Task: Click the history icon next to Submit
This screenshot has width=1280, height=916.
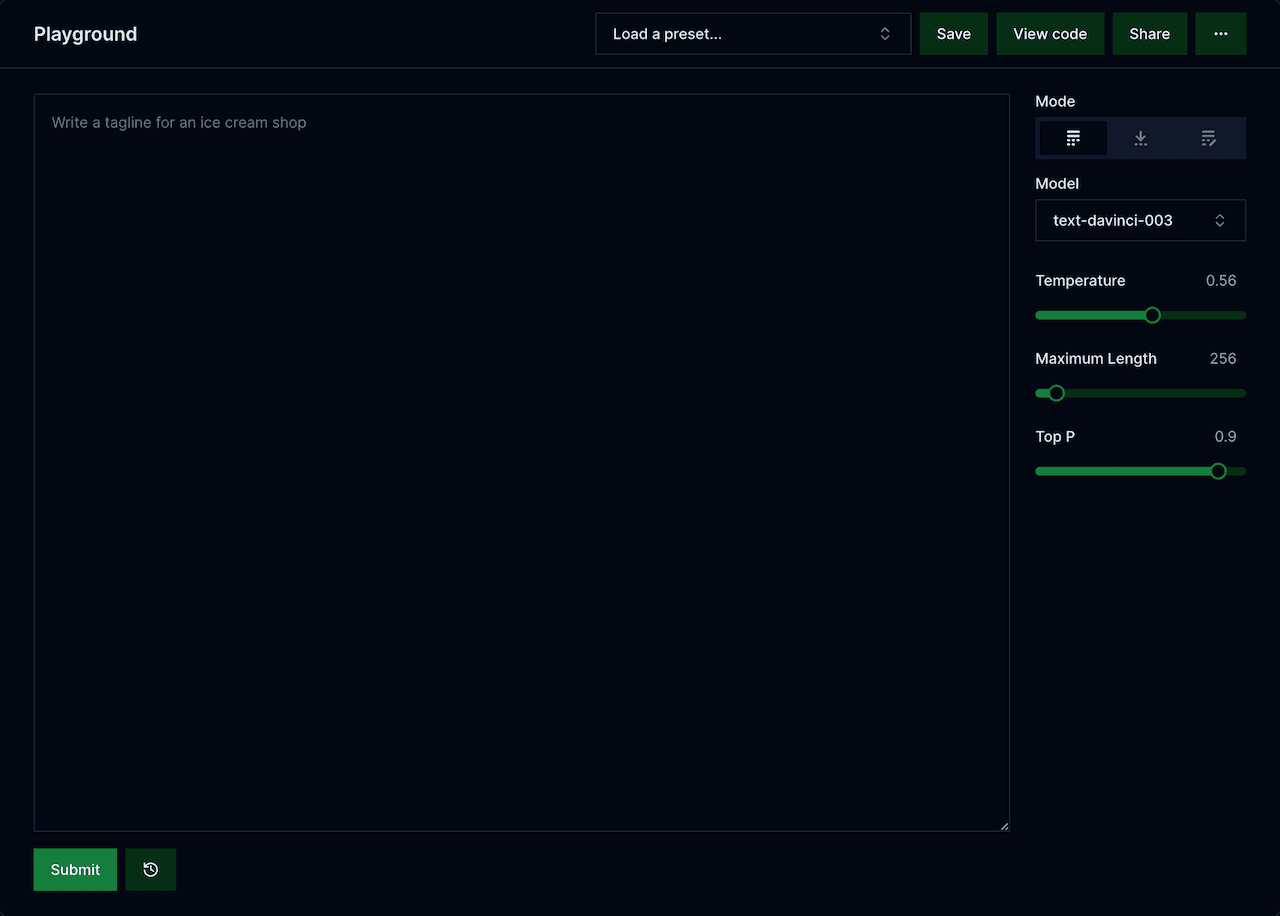Action: click(x=150, y=869)
